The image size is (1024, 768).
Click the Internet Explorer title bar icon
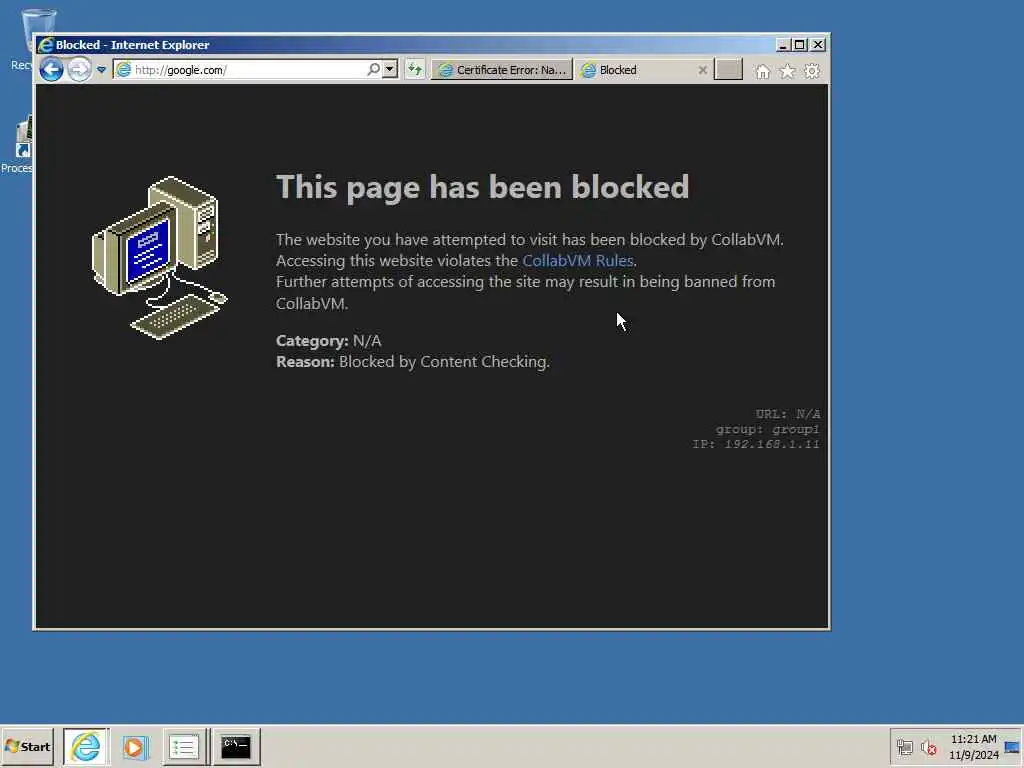pyautogui.click(x=46, y=45)
